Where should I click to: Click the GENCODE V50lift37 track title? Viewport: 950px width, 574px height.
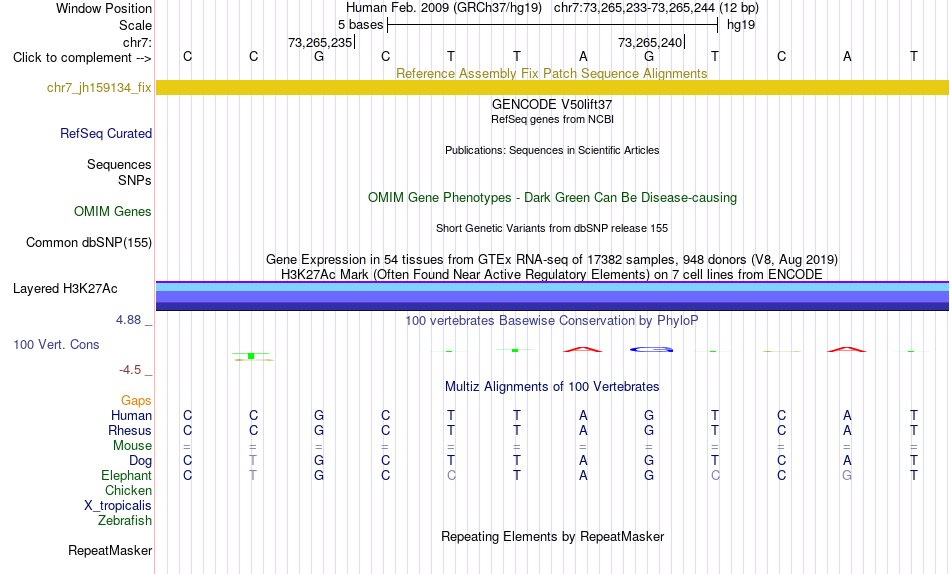[552, 104]
